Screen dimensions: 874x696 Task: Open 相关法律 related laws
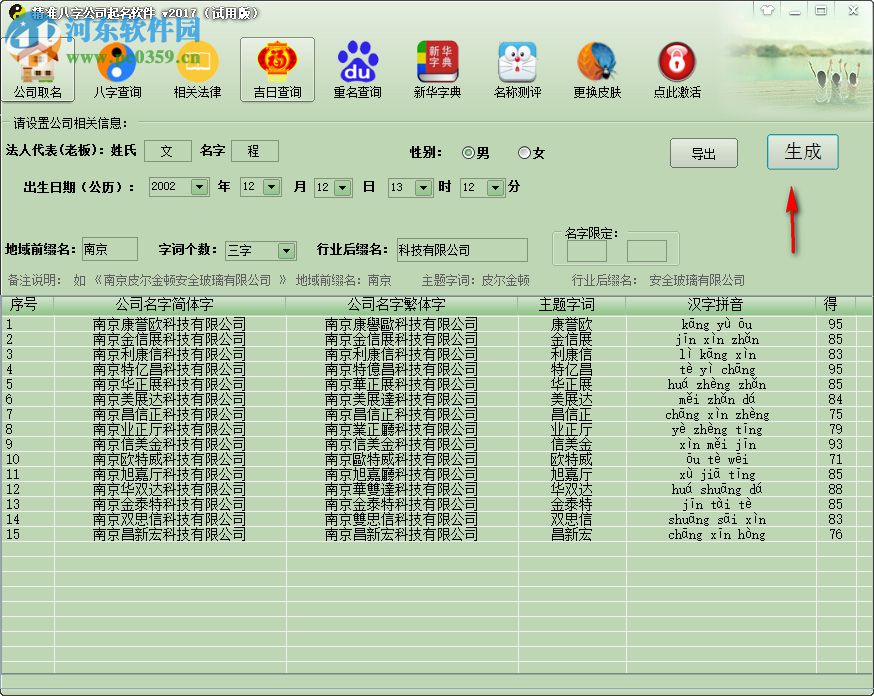click(x=196, y=68)
